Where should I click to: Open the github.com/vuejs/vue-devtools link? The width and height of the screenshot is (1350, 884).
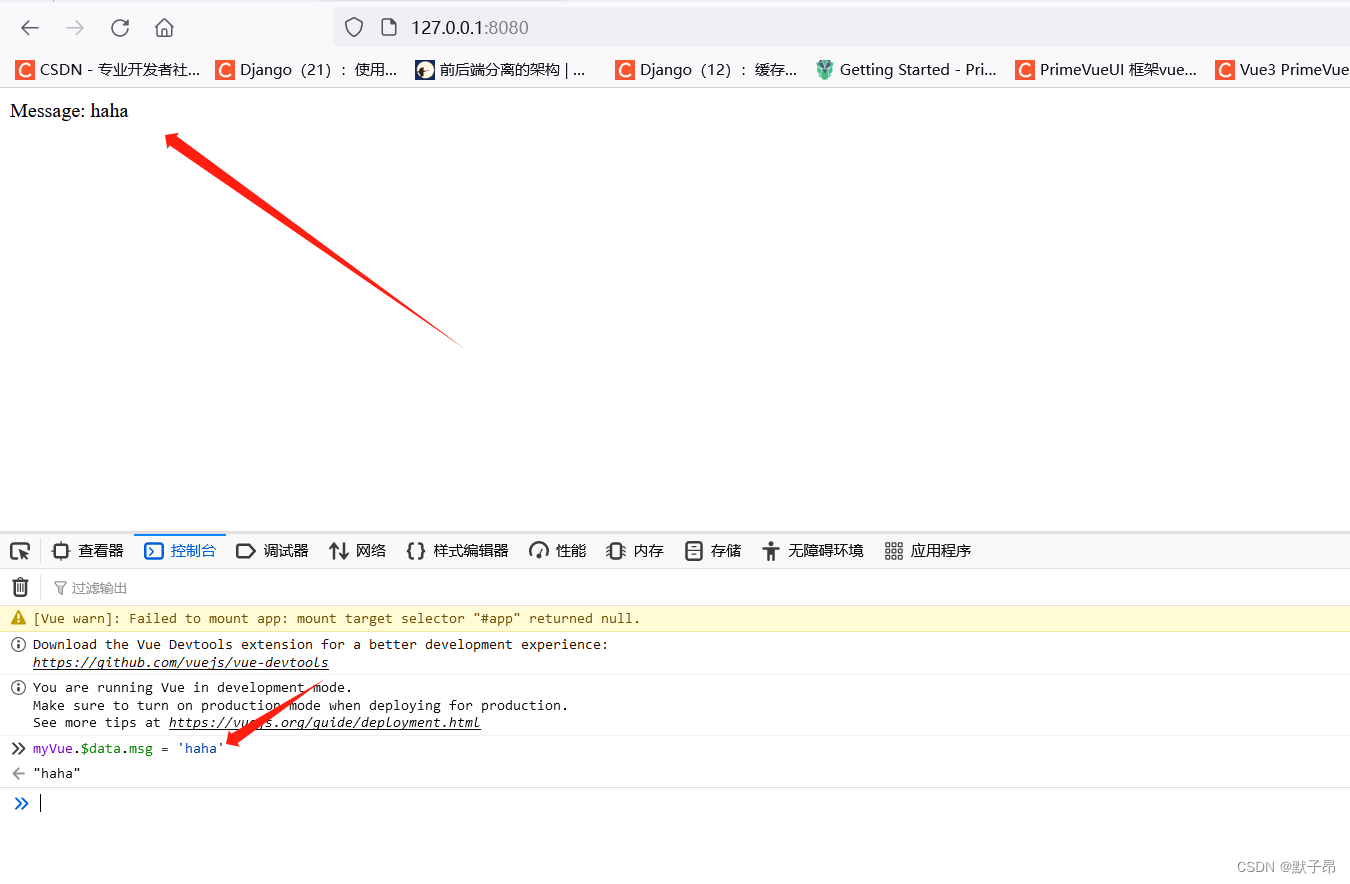[180, 662]
